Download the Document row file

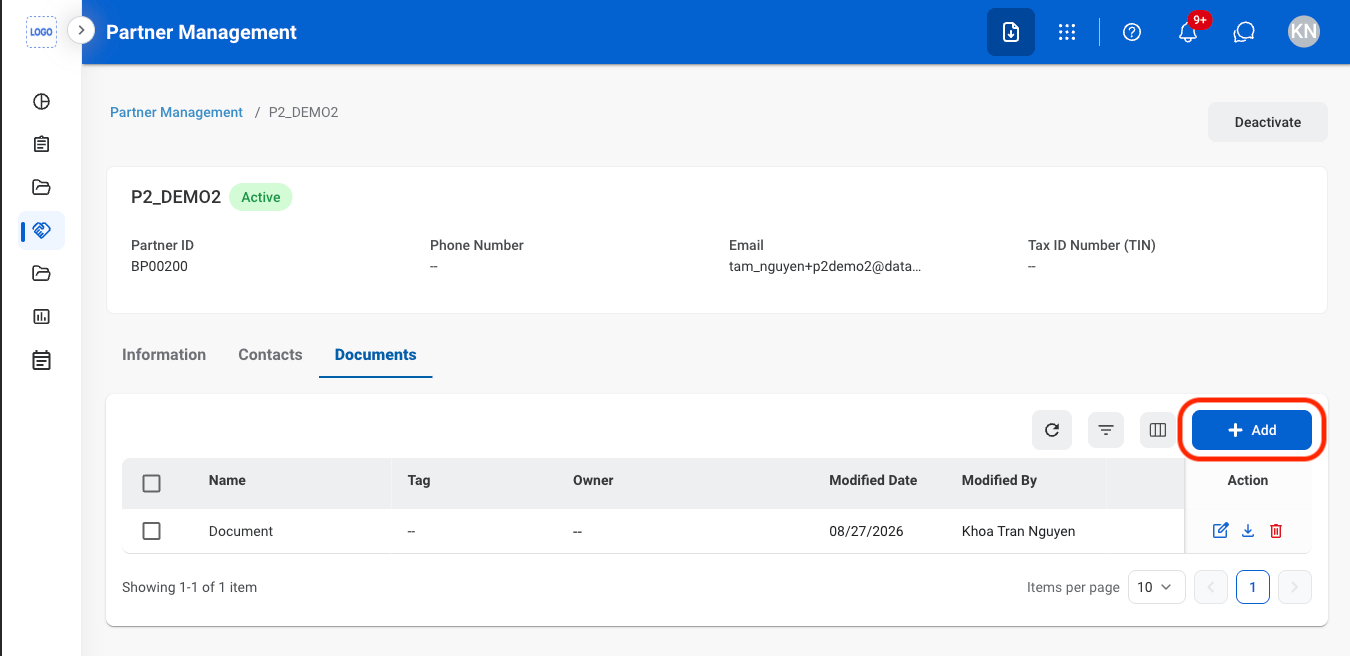1248,531
